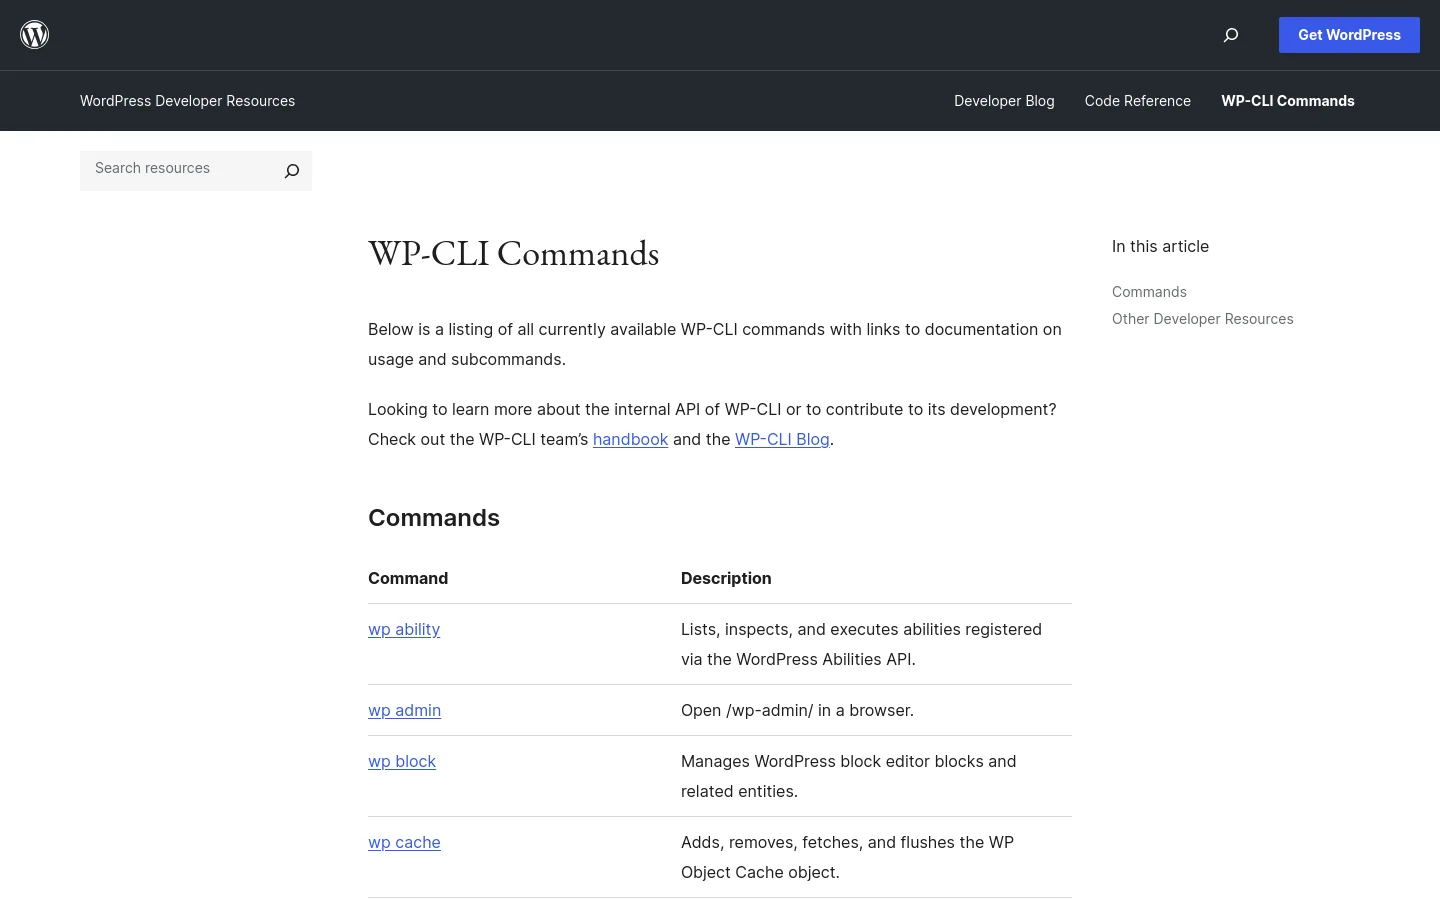This screenshot has height=900, width=1440.
Task: Select WP-CLI Commands menu item
Action: click(1288, 101)
